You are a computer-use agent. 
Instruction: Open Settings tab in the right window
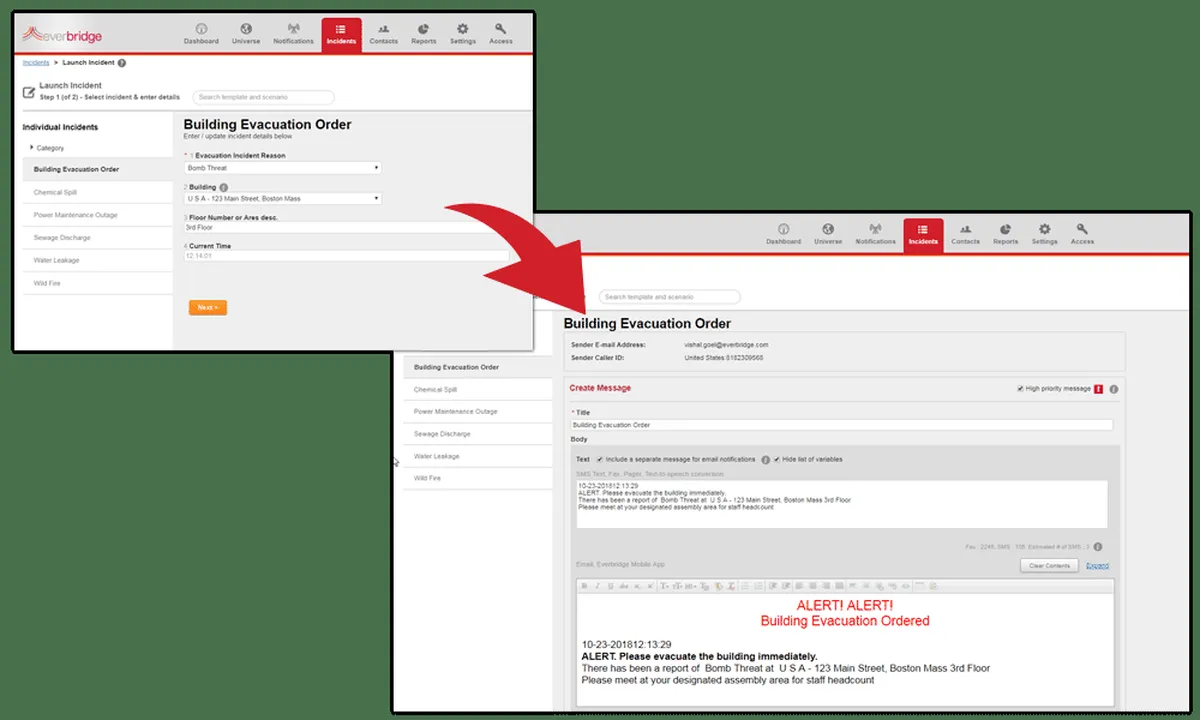pos(1044,235)
